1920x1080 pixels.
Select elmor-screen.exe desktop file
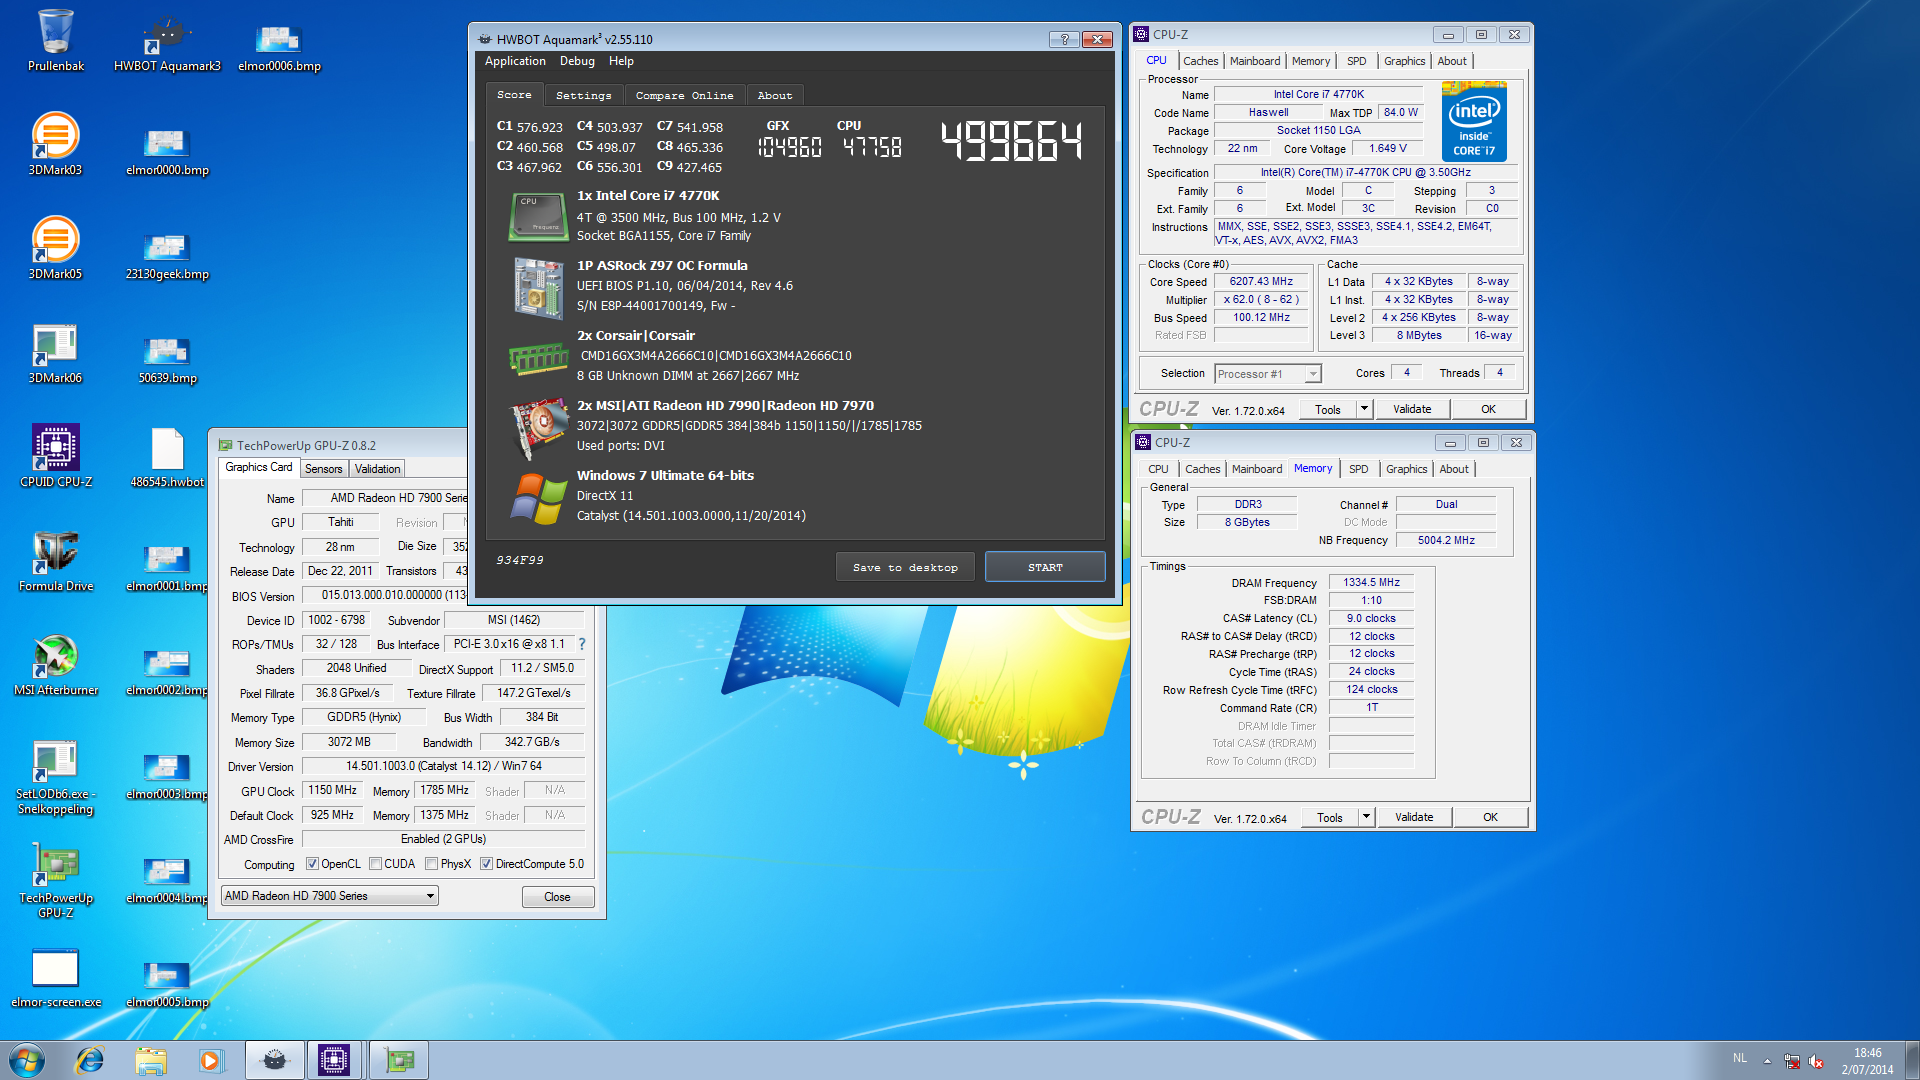(x=56, y=976)
